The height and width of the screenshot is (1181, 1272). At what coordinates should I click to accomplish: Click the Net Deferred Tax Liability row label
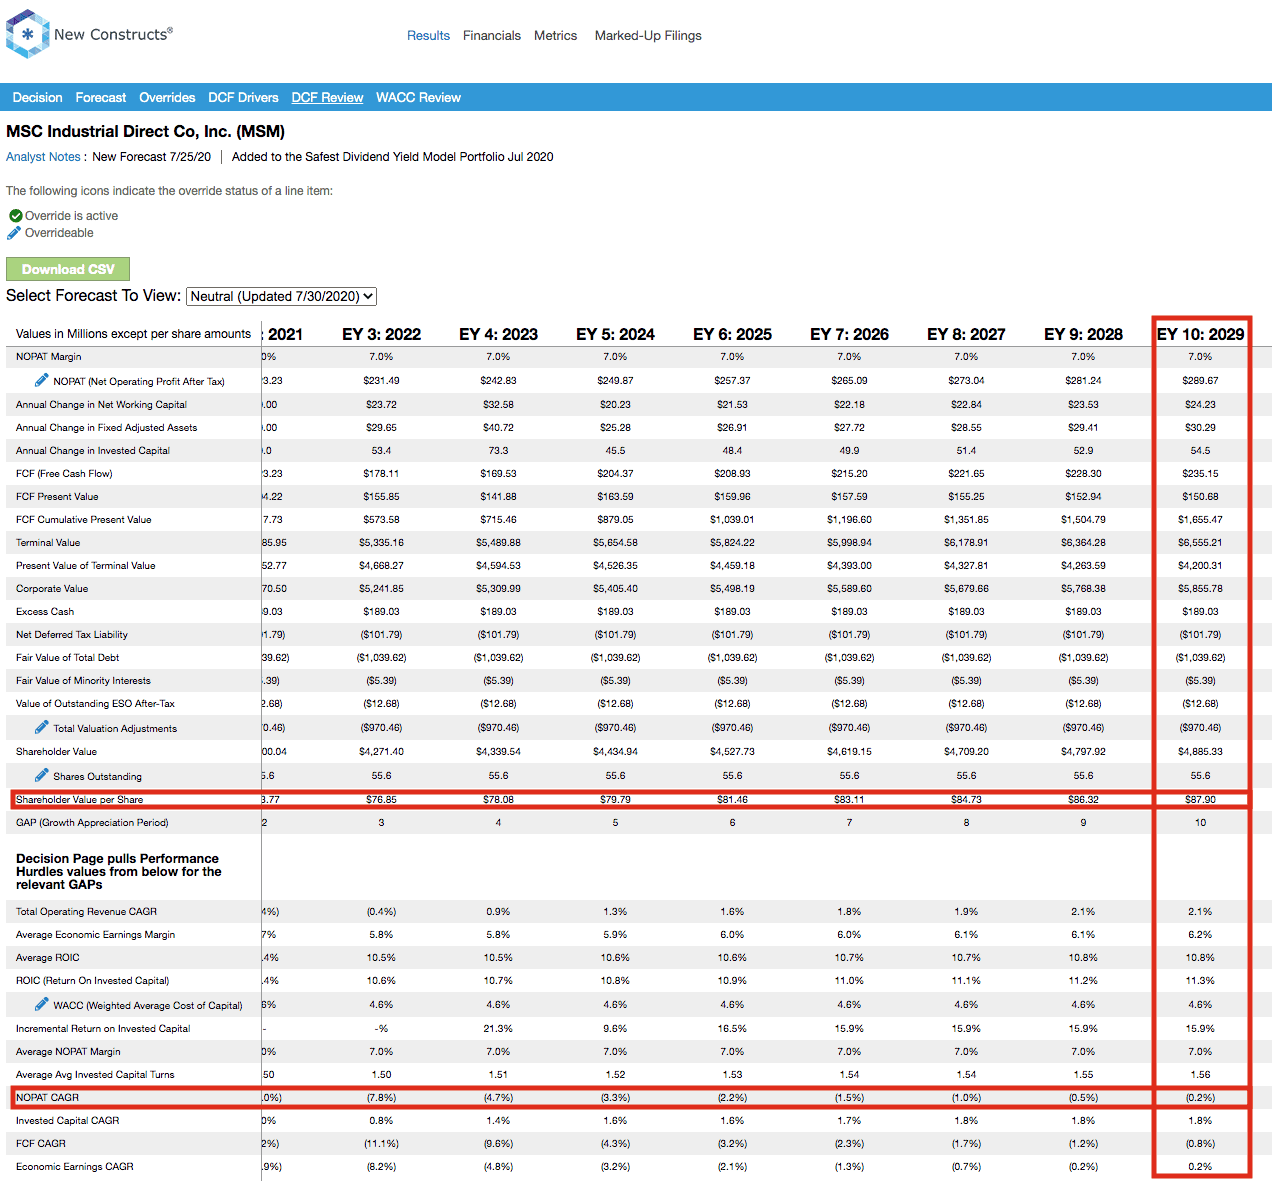[x=72, y=635]
